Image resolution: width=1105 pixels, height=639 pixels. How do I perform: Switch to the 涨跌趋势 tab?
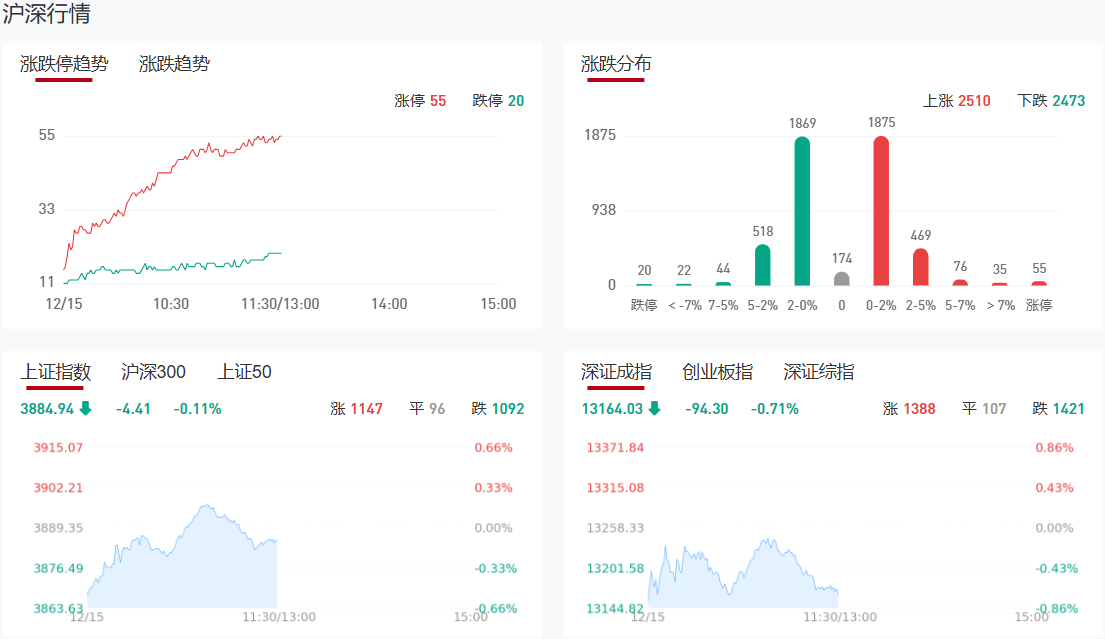click(174, 64)
